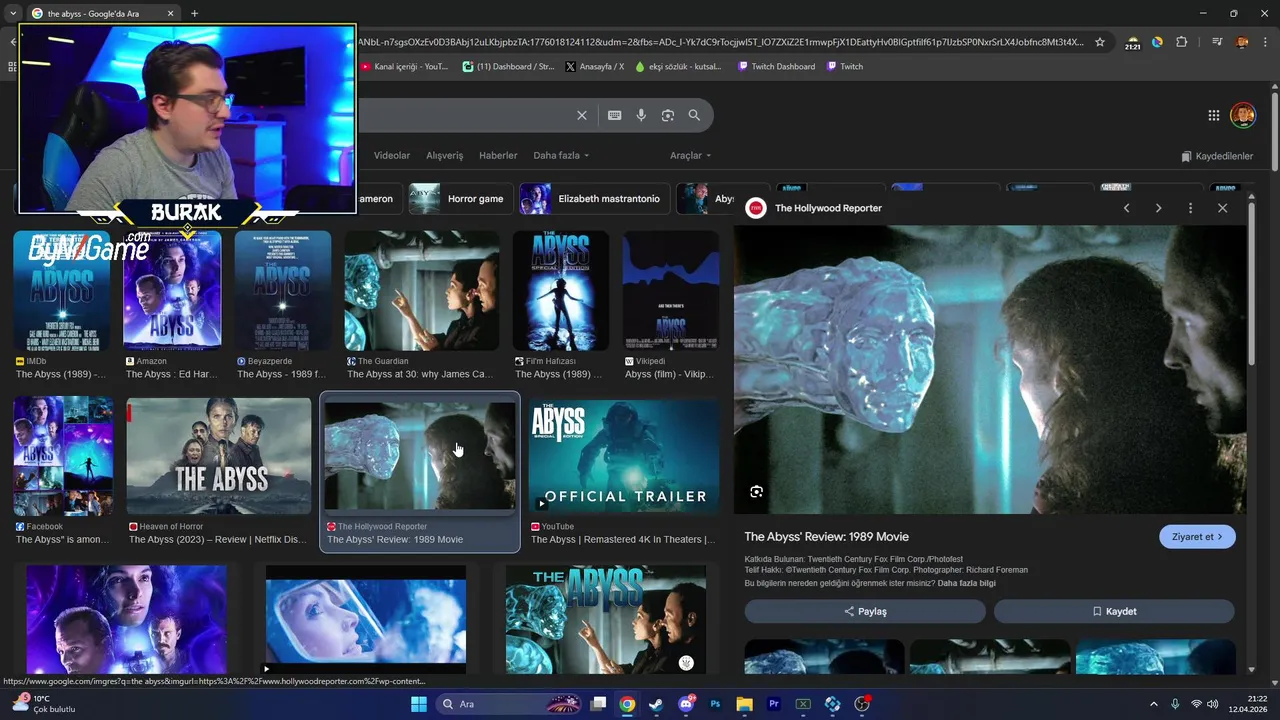Filter by Horror game chip
Viewport: 1280px width, 720px height.
(x=461, y=199)
